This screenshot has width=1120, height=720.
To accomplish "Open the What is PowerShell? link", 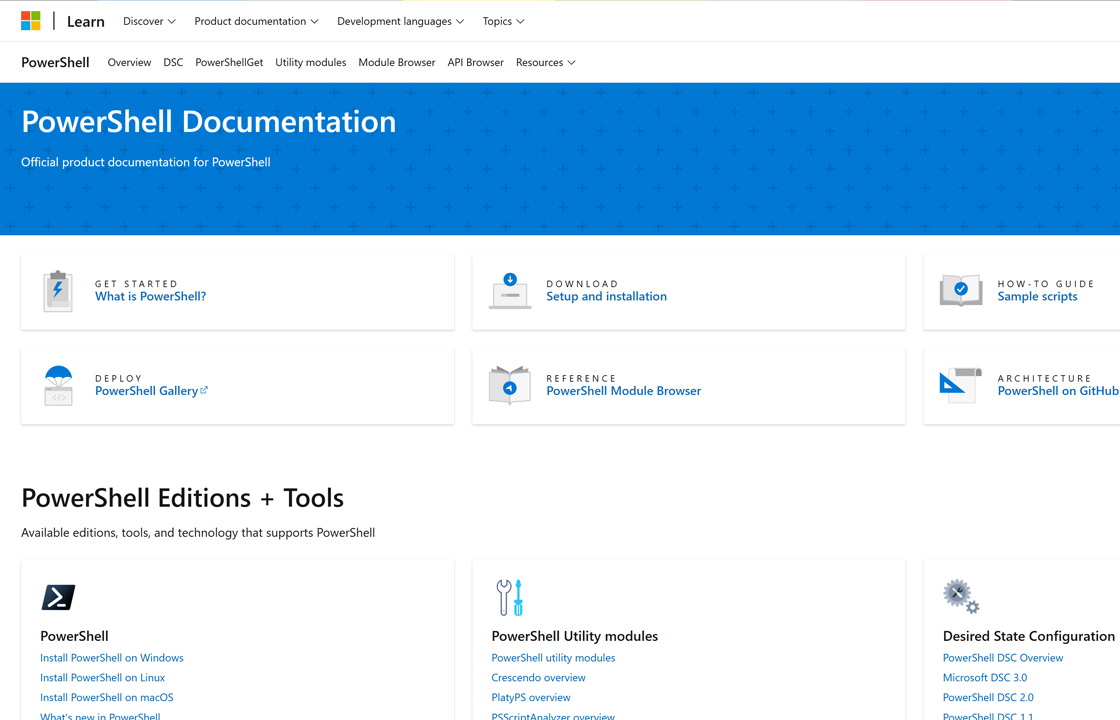I will 151,296.
